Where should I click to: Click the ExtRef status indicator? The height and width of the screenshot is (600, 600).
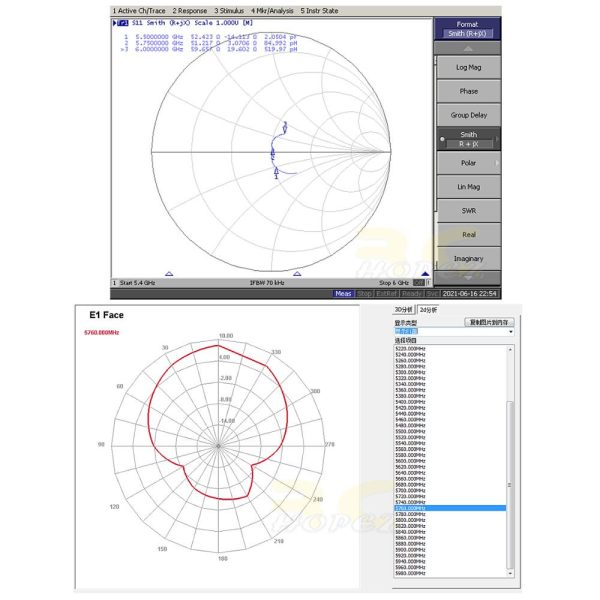coord(386,293)
